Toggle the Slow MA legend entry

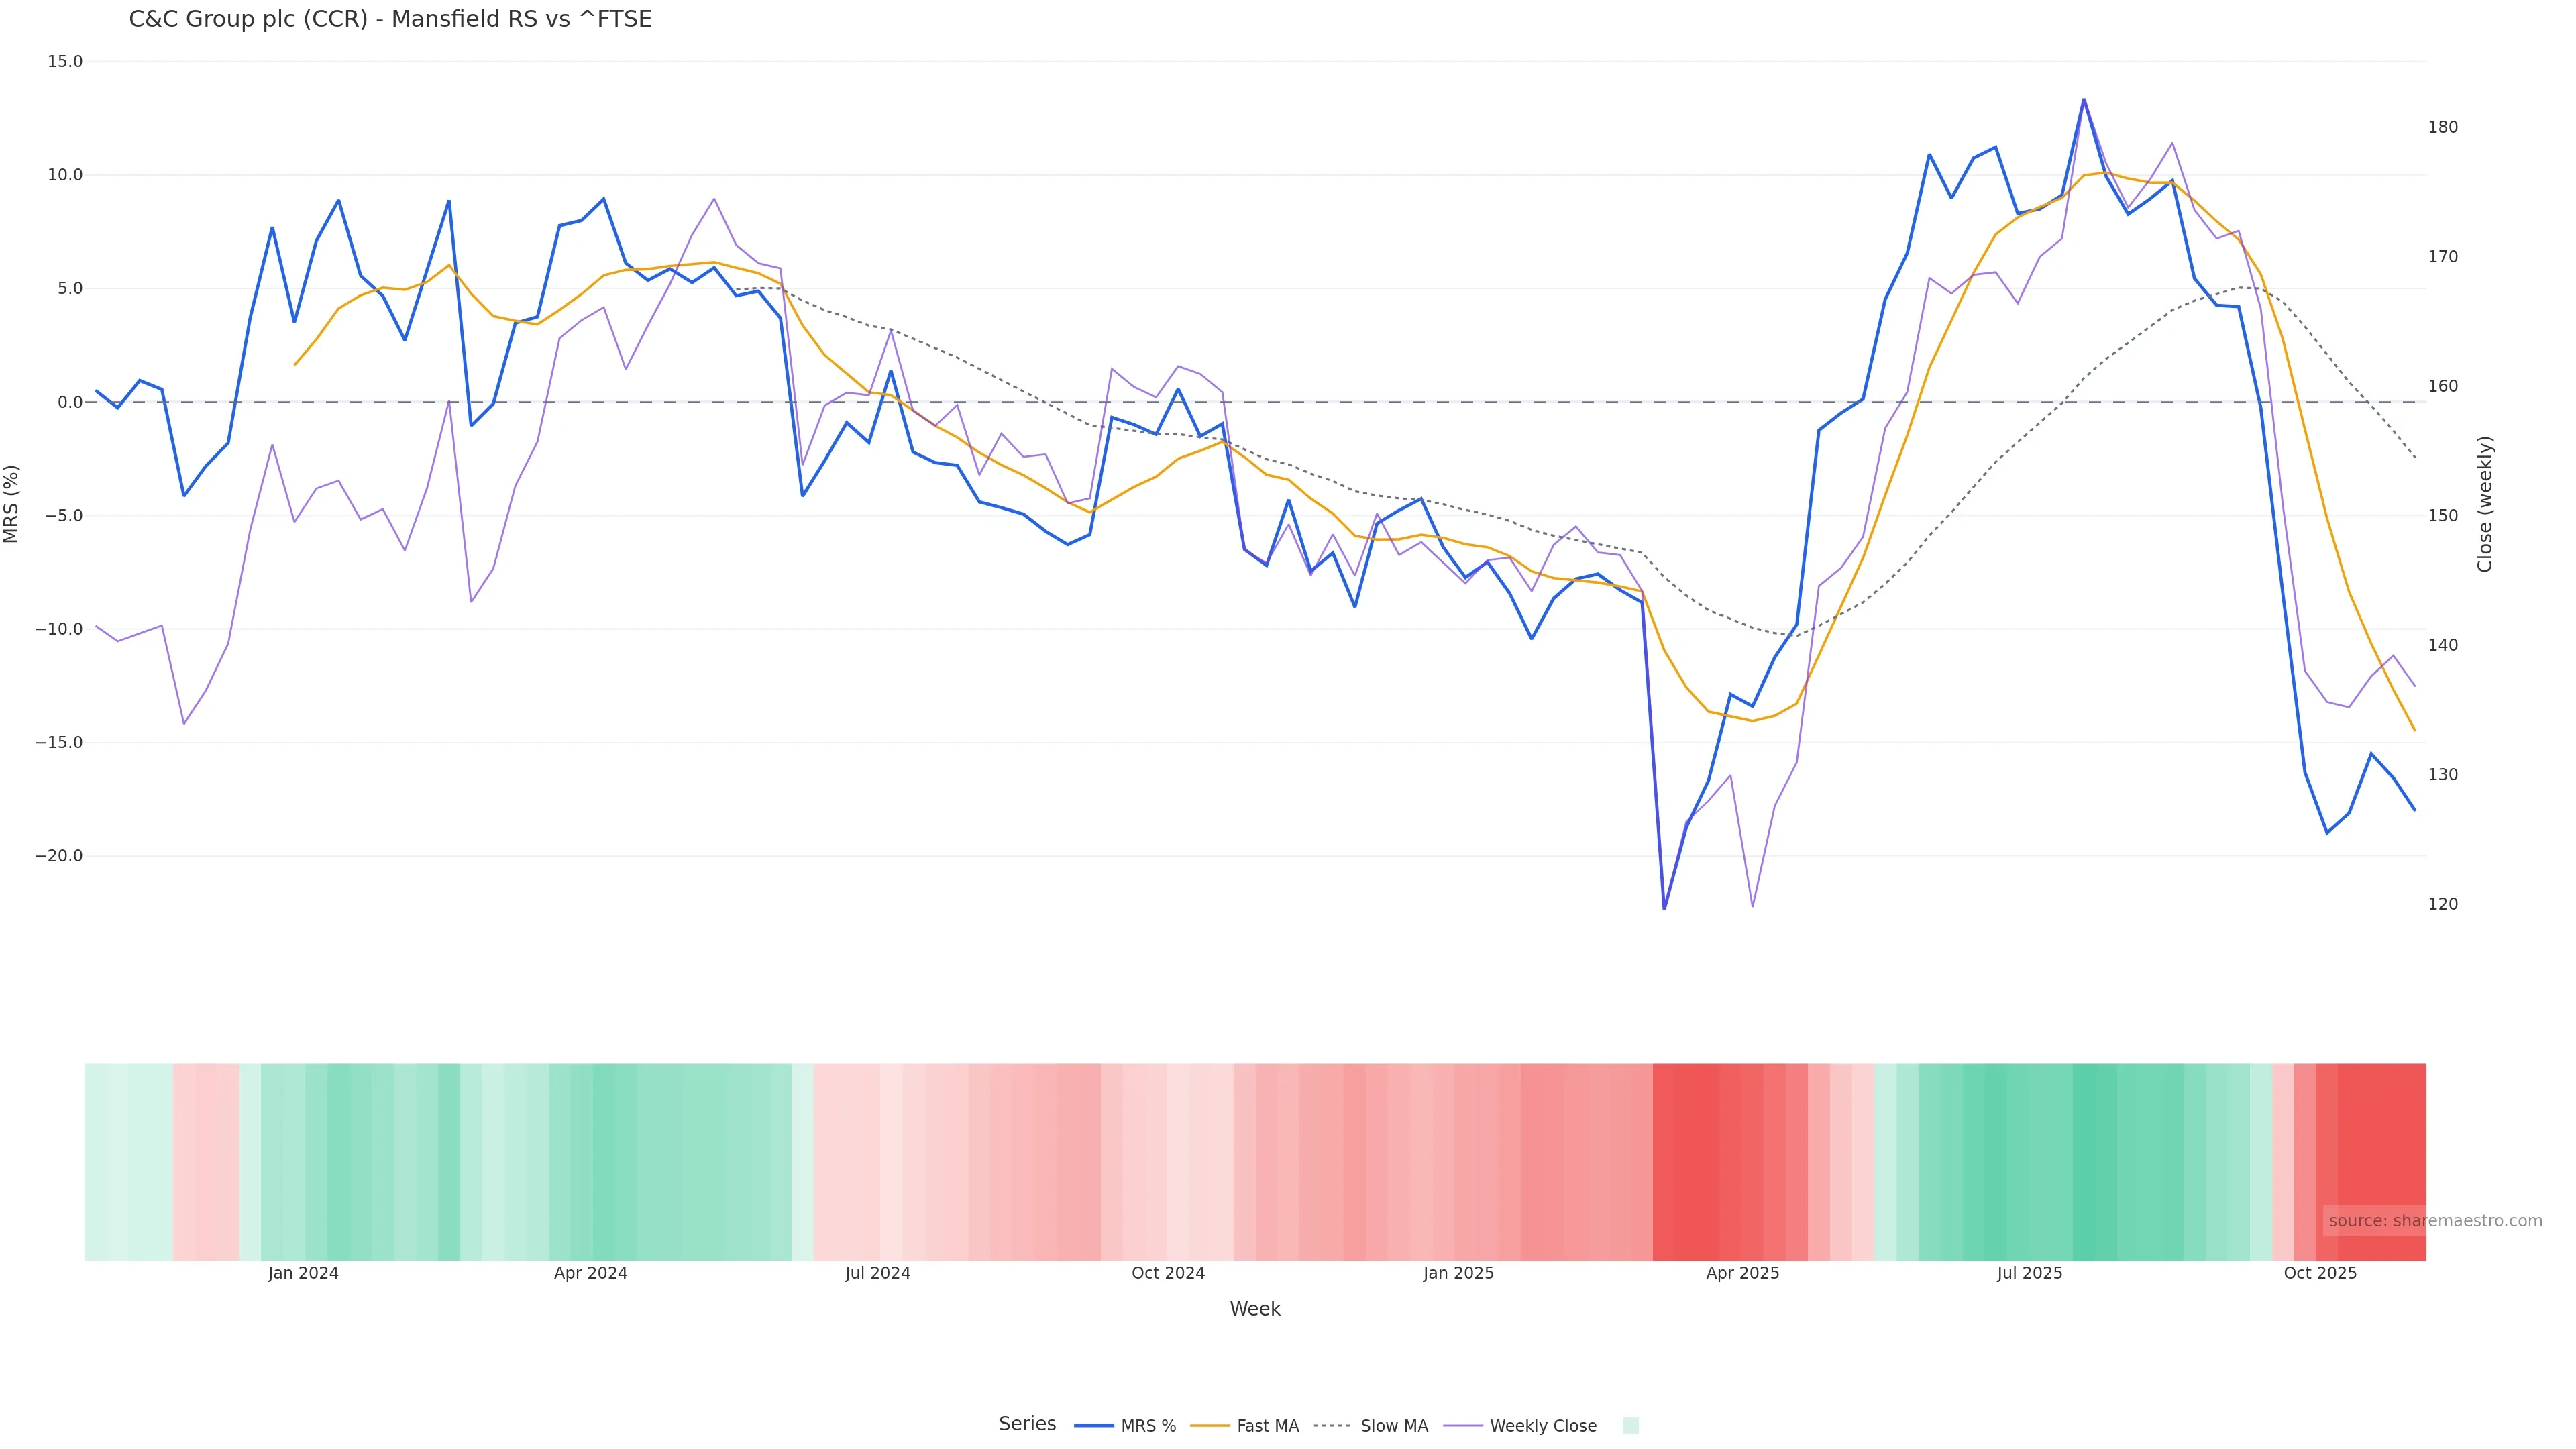click(1394, 1426)
